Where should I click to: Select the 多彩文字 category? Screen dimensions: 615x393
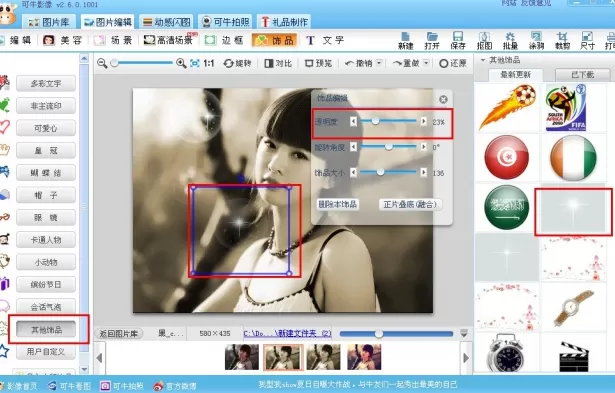46,84
